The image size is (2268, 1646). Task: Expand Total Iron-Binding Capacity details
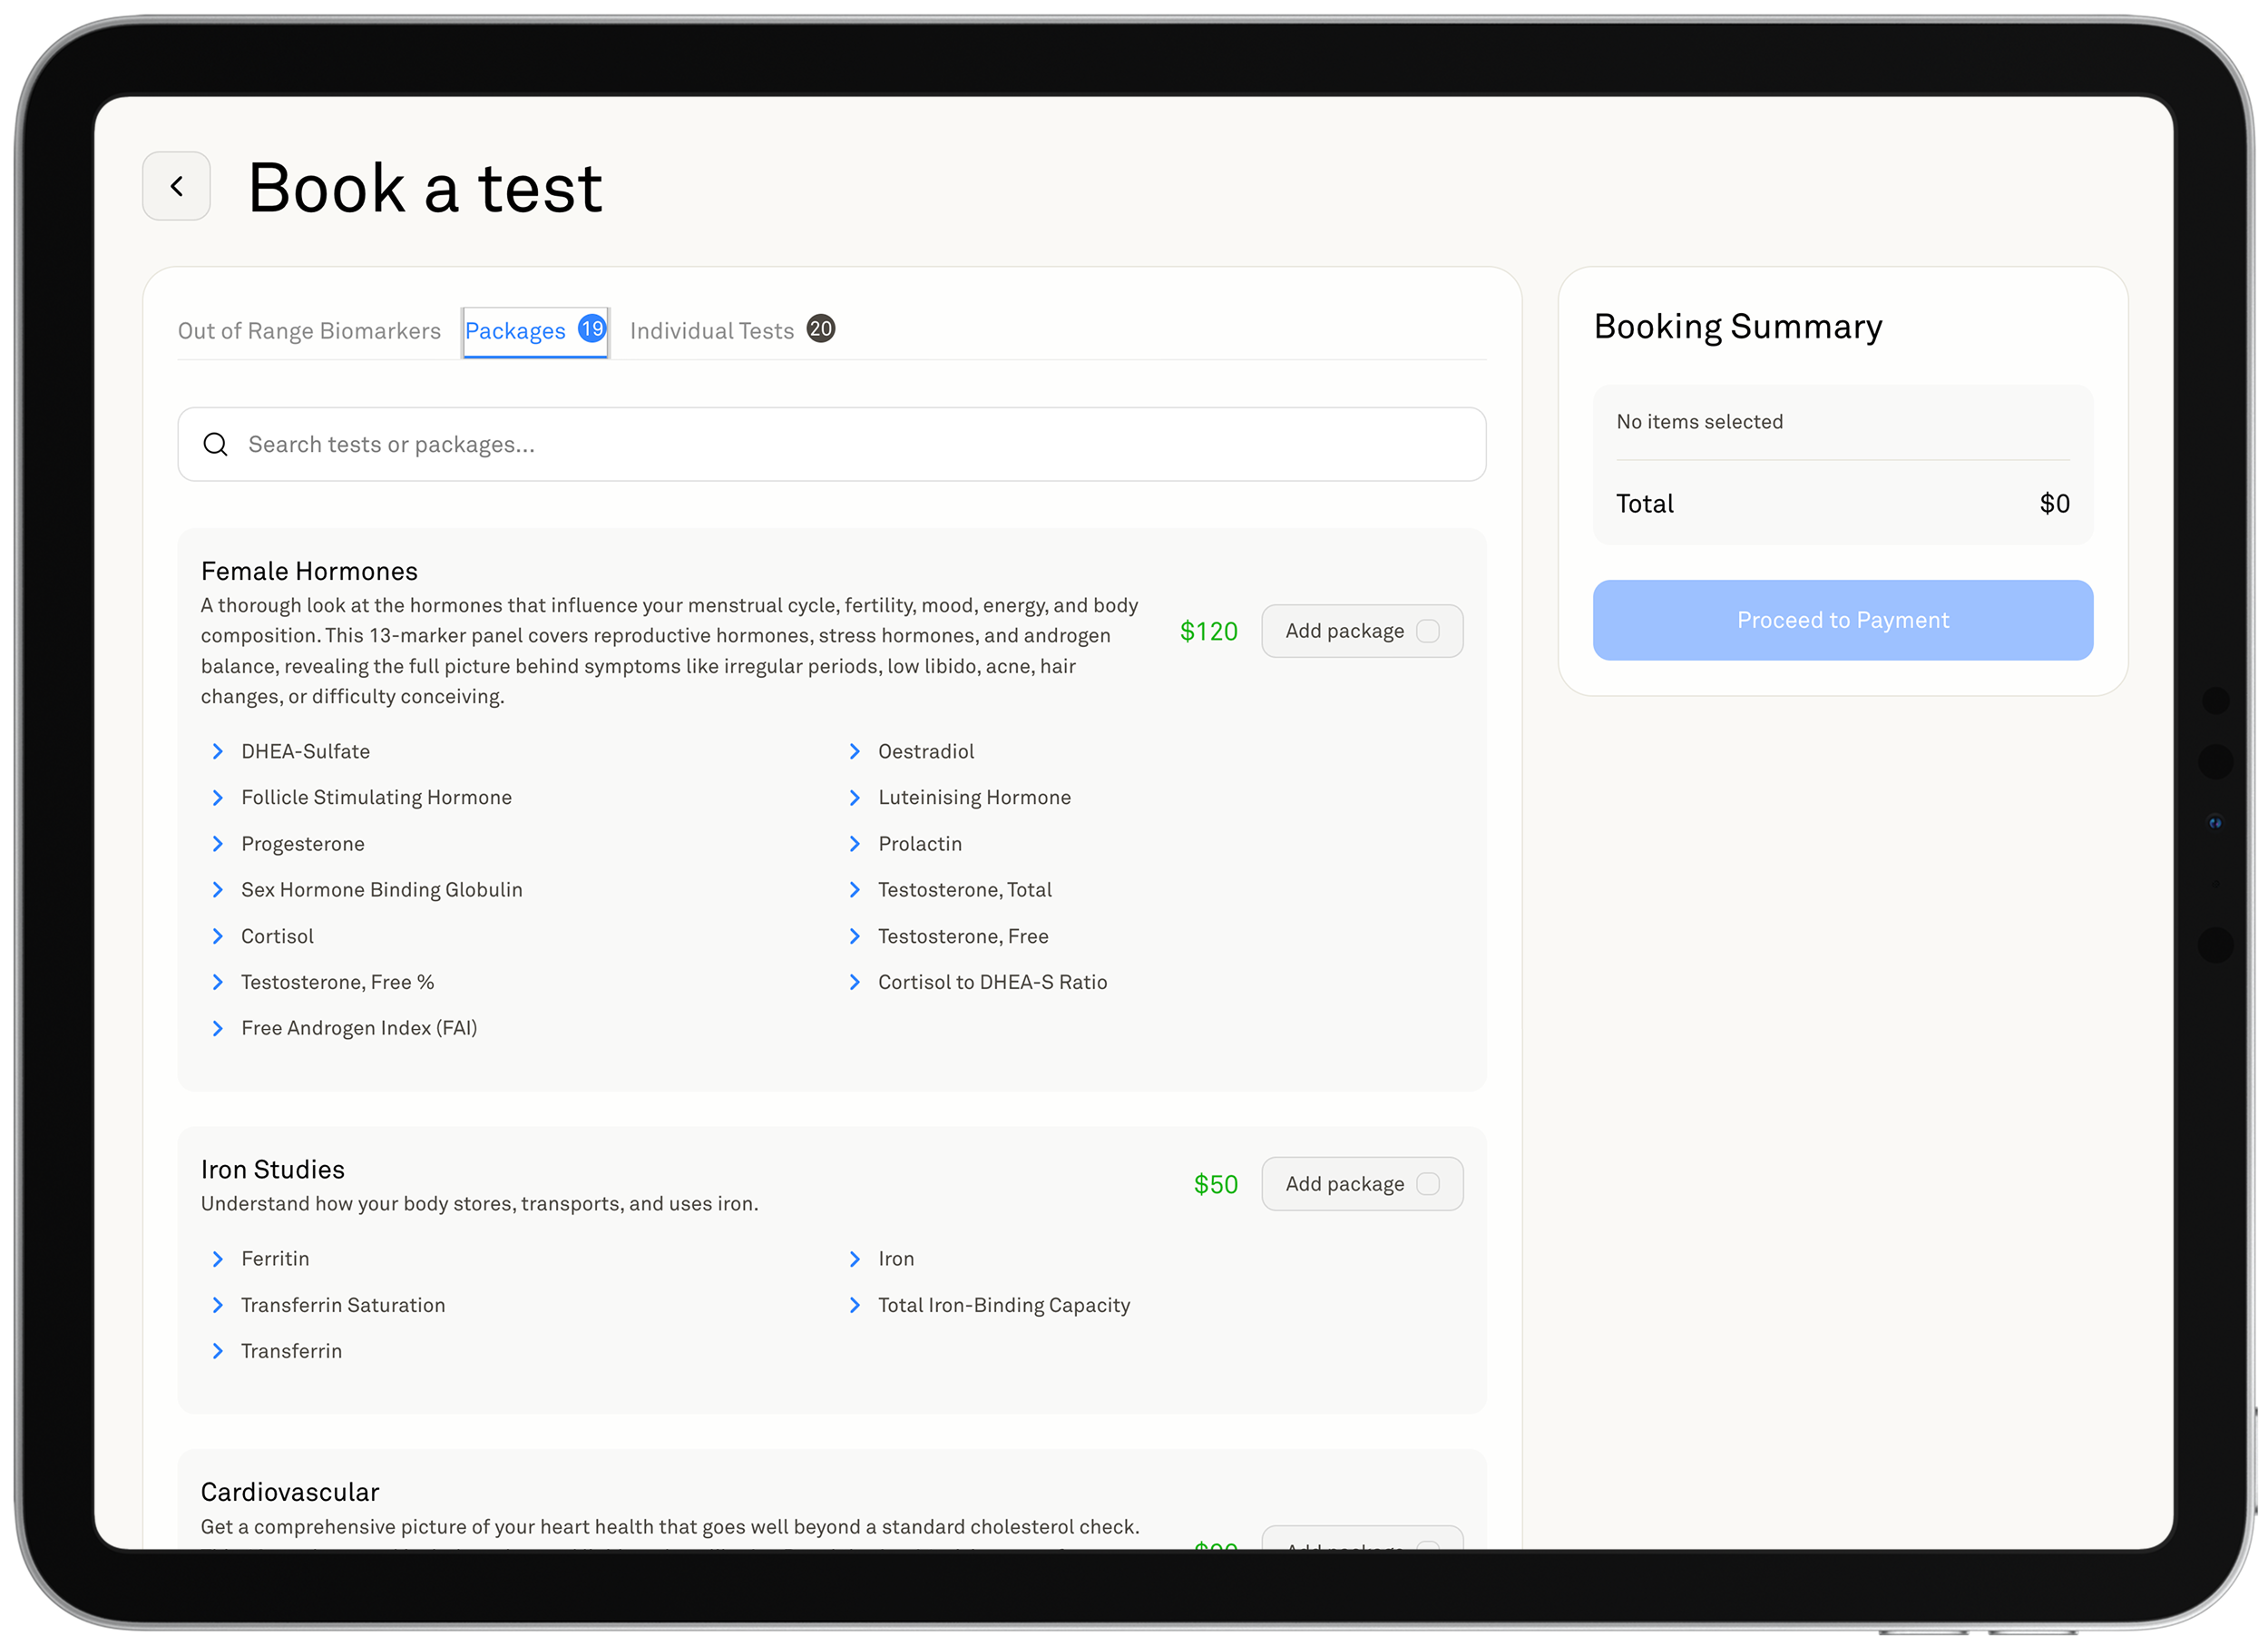coord(1003,1305)
